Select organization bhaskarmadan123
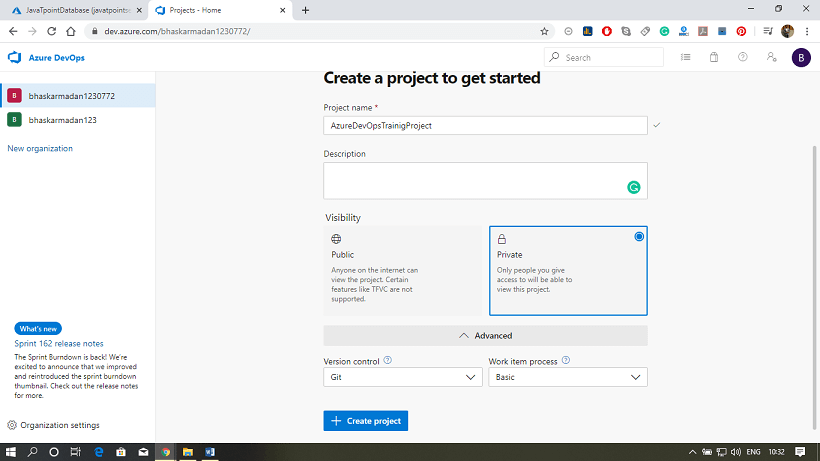Screen dimensions: 820x461 pyautogui.click(x=77, y=120)
